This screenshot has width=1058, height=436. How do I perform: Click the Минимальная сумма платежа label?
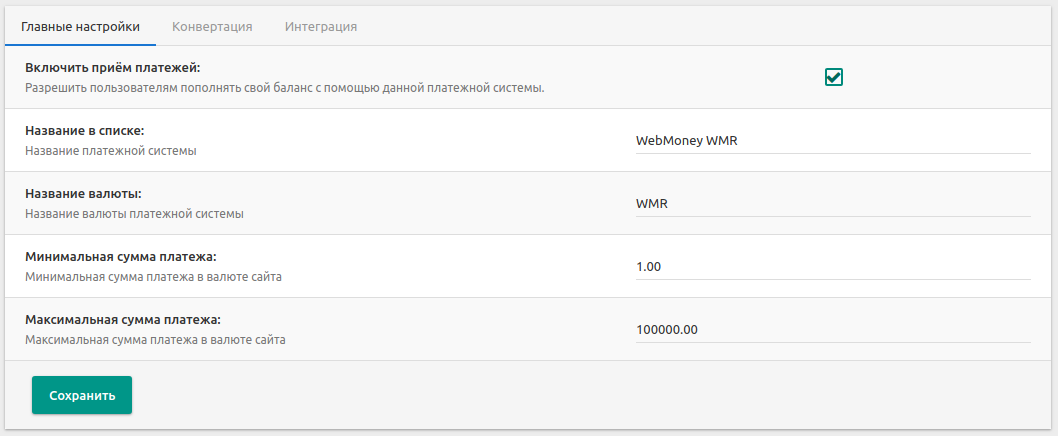(x=120, y=256)
